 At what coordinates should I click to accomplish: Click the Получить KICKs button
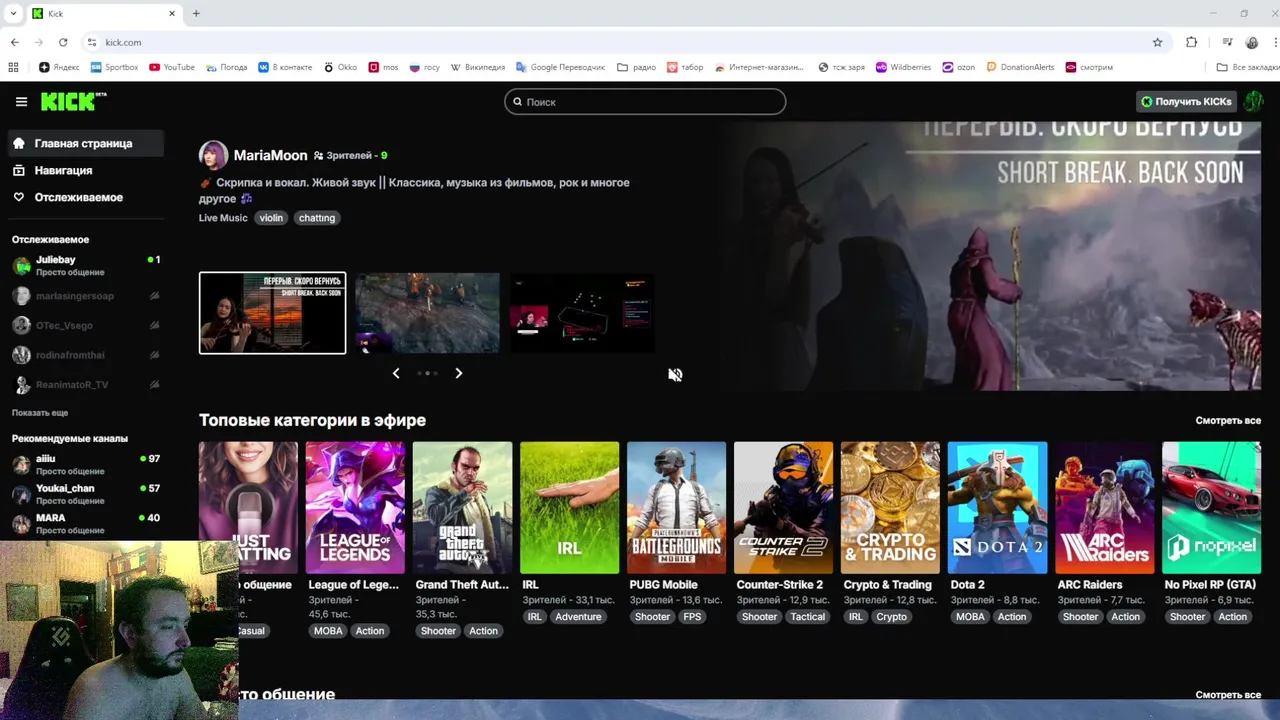pyautogui.click(x=1187, y=102)
